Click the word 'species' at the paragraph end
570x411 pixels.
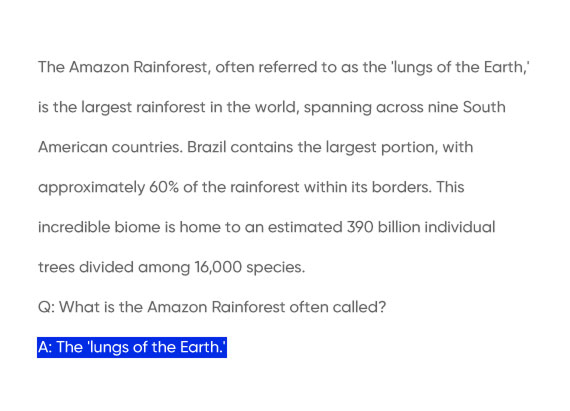(275, 268)
